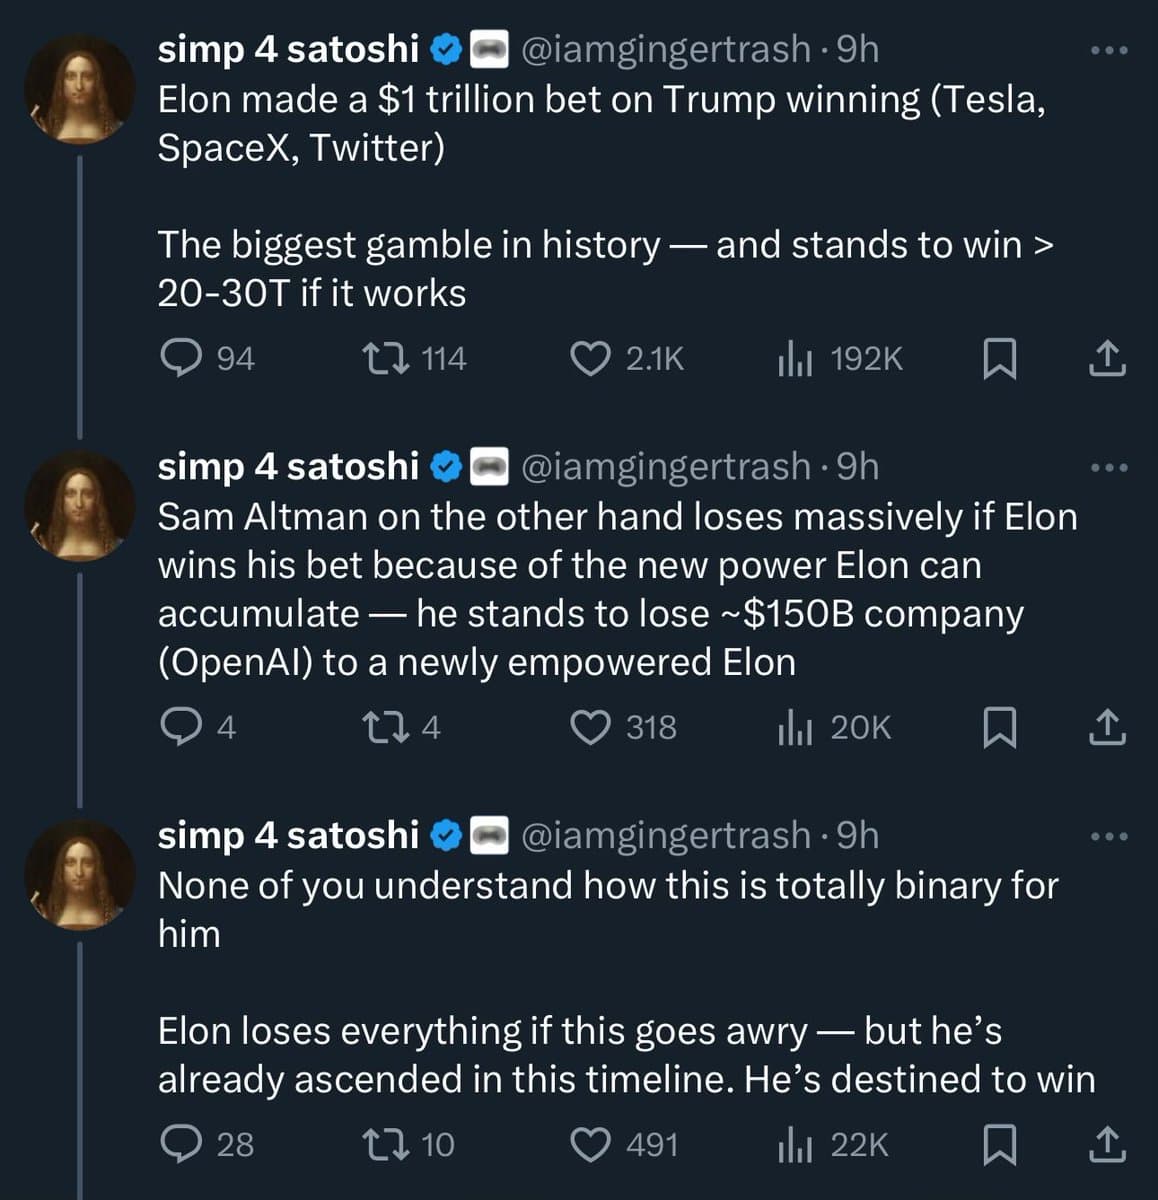Image resolution: width=1158 pixels, height=1200 pixels.
Task: Open the 'simp 4 satoshi' name on the second tweet
Action: point(288,466)
